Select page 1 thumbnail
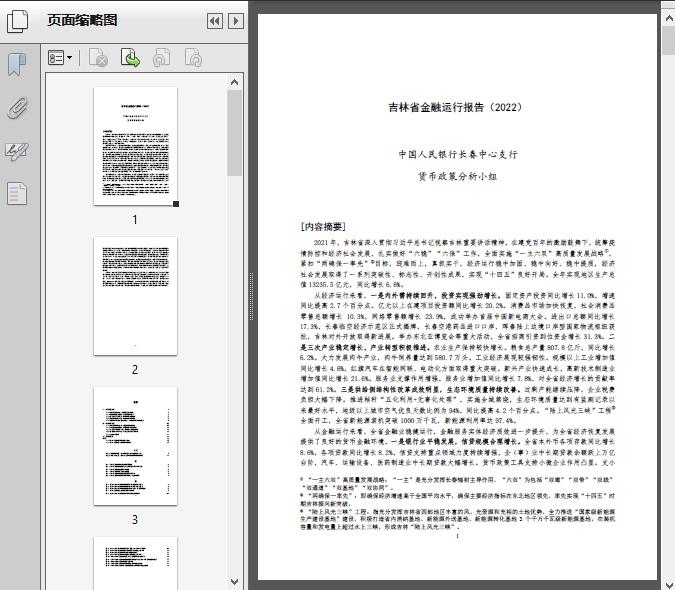Image resolution: width=675 pixels, height=590 pixels. 135,146
